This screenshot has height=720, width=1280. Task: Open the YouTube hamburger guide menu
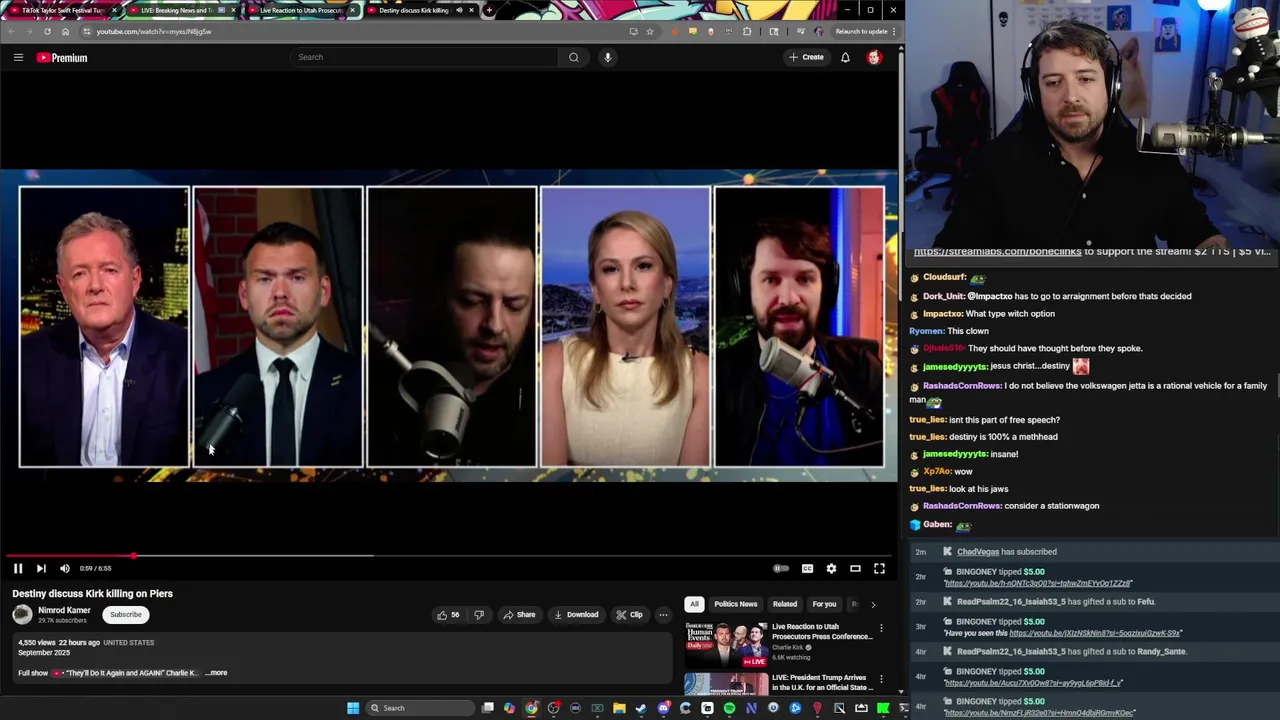[18, 57]
